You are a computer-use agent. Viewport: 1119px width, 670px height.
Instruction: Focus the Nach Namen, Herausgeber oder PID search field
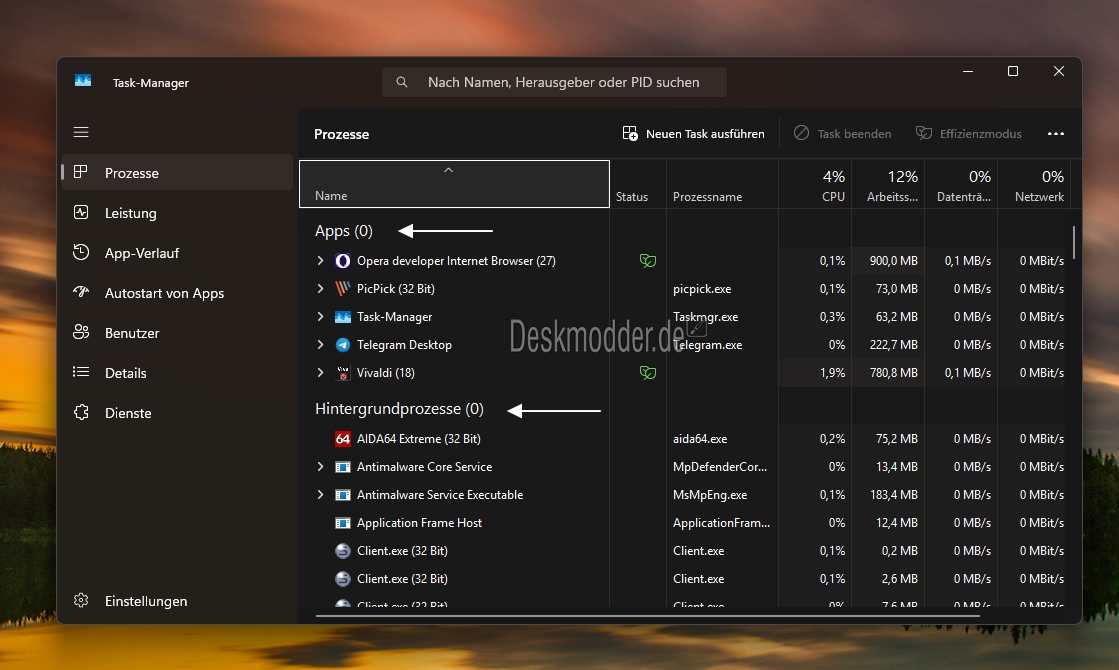(555, 82)
